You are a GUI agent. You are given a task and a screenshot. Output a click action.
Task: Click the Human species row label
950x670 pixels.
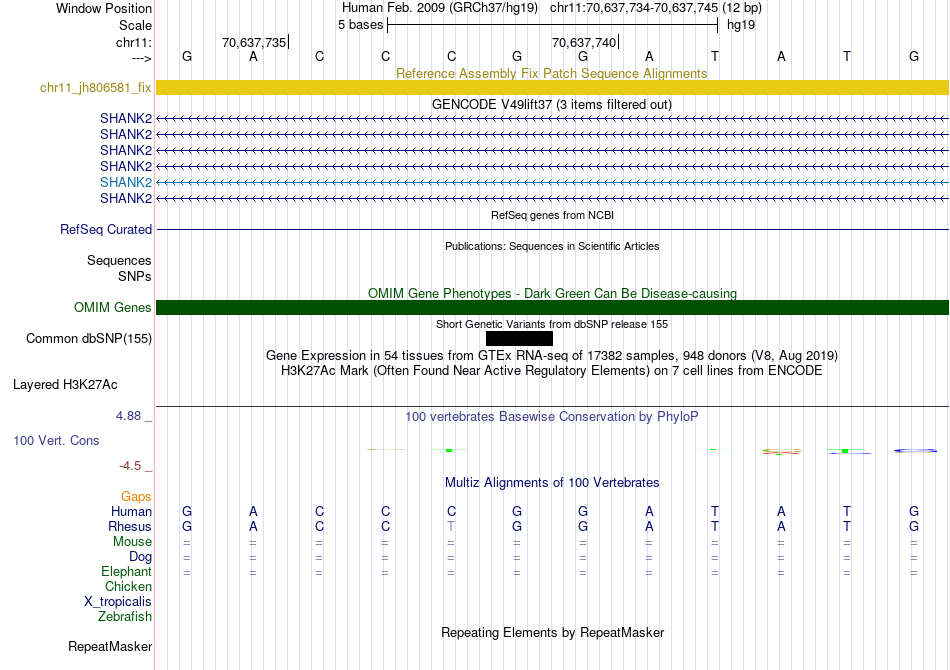[131, 511]
